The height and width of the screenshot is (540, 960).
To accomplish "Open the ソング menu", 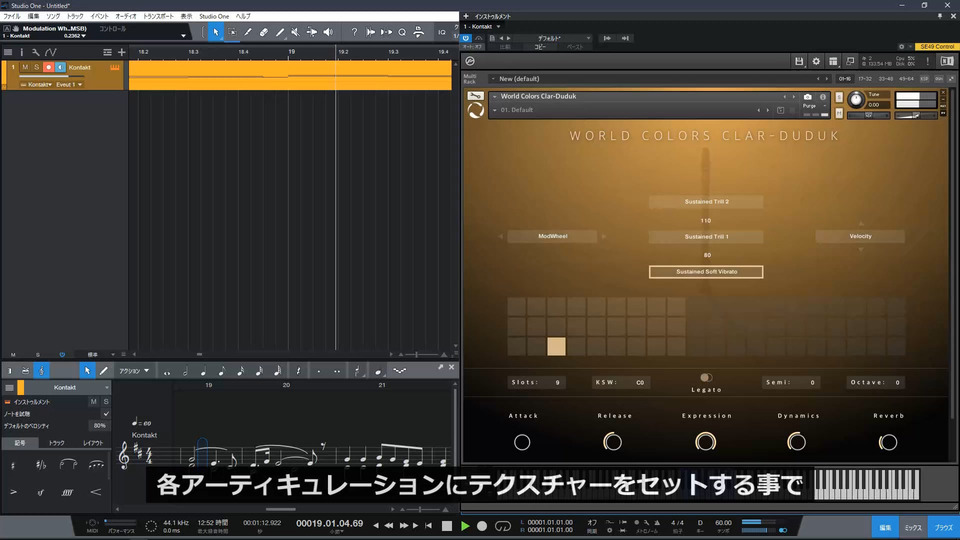I will coord(53,17).
